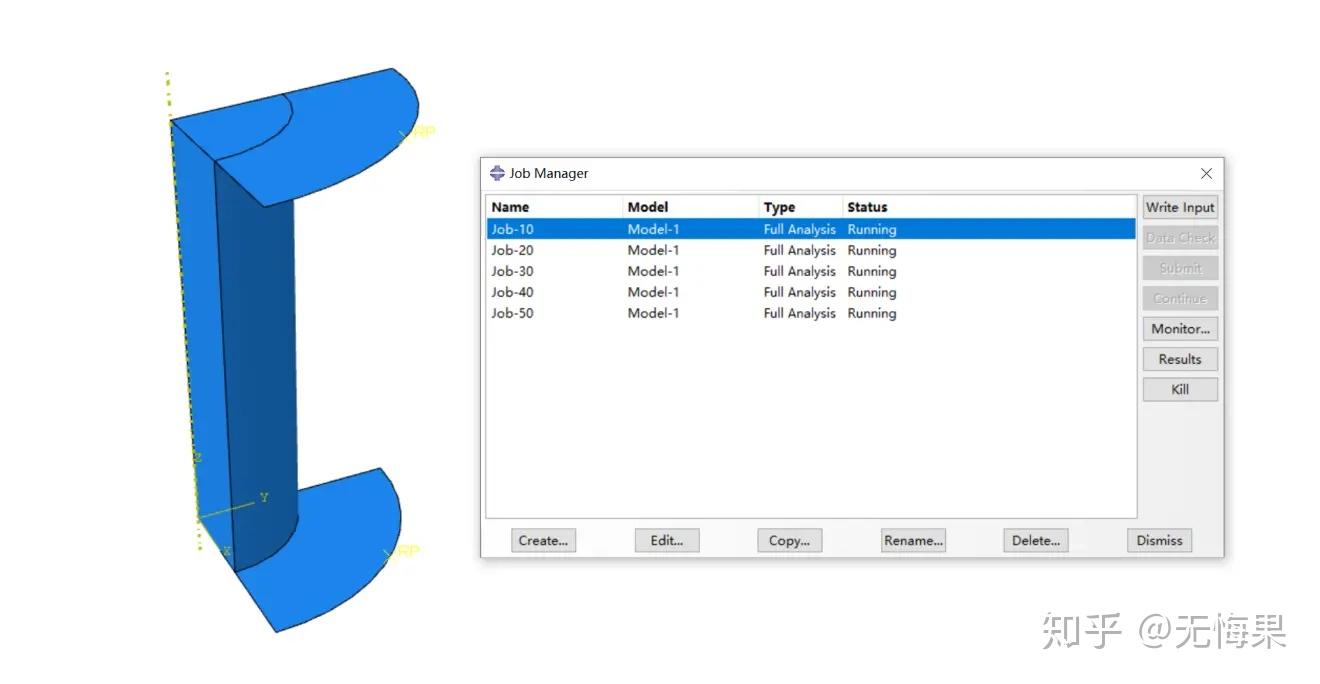Click the Copy... button
The image size is (1320, 684).
pyautogui.click(x=789, y=541)
